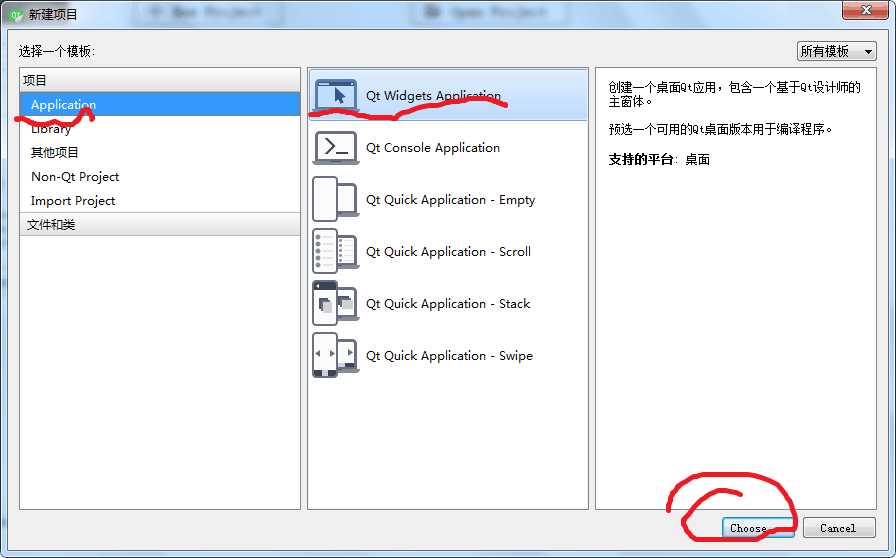Click the Qt Quick Application Stack icon

point(336,303)
